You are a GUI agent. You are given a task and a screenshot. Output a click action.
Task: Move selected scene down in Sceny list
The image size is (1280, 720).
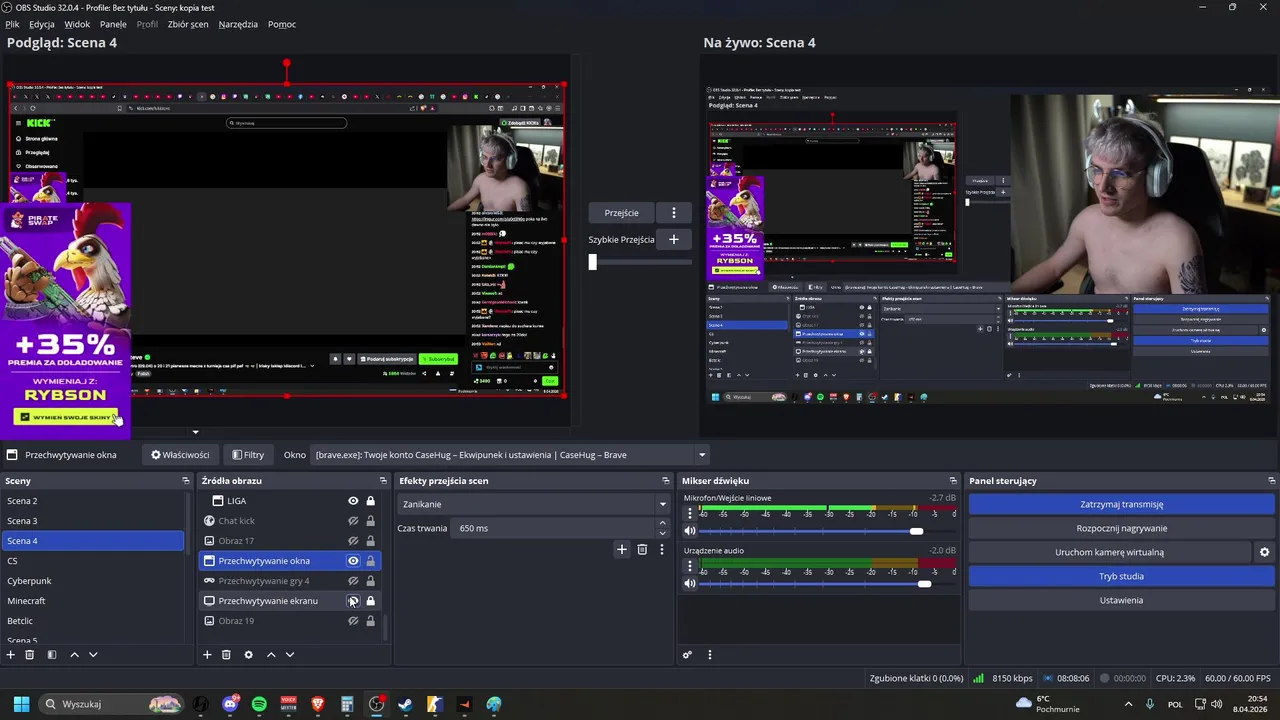pyautogui.click(x=93, y=655)
